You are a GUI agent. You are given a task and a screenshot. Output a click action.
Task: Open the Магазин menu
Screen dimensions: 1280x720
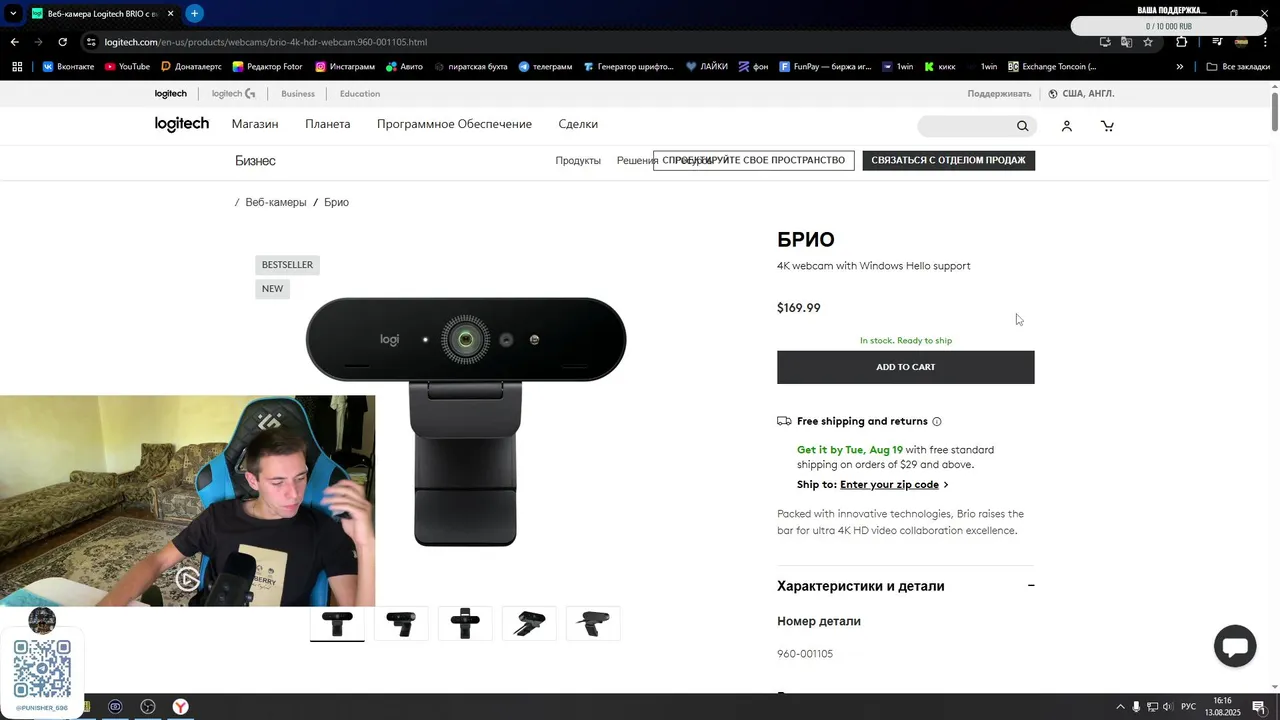click(x=255, y=124)
